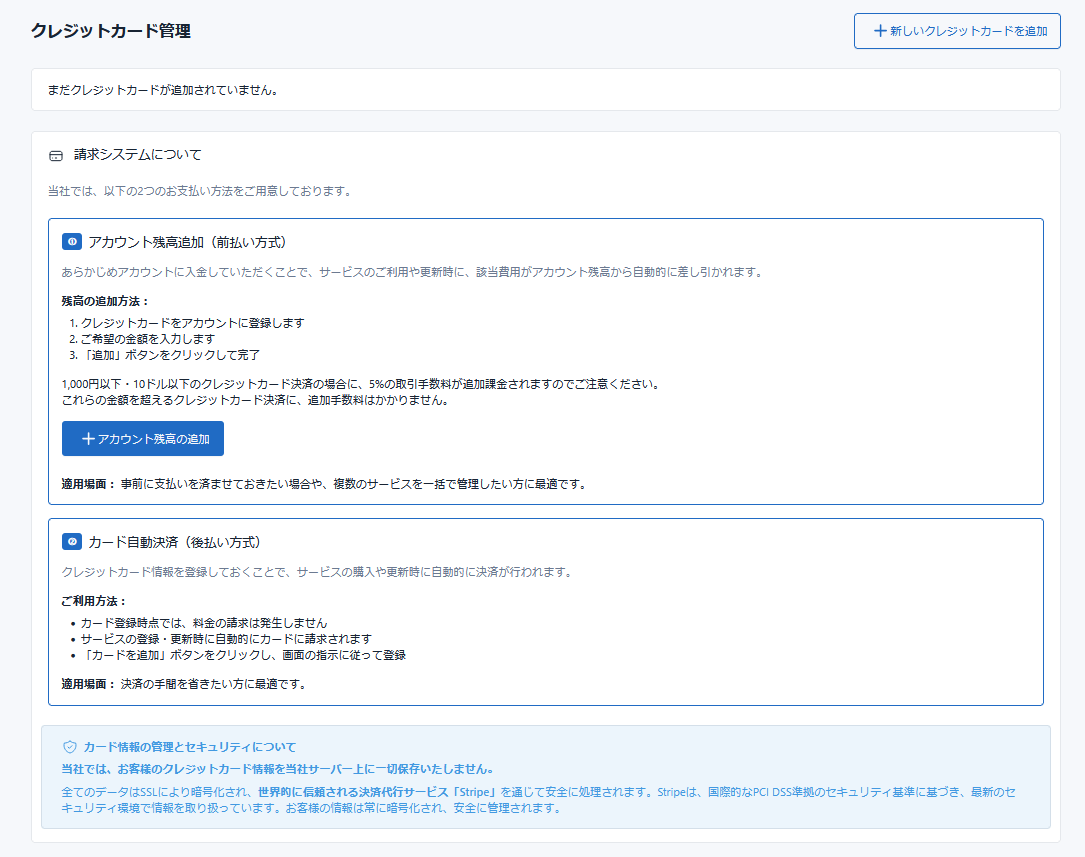Click the ご利用方法 label

94,601
